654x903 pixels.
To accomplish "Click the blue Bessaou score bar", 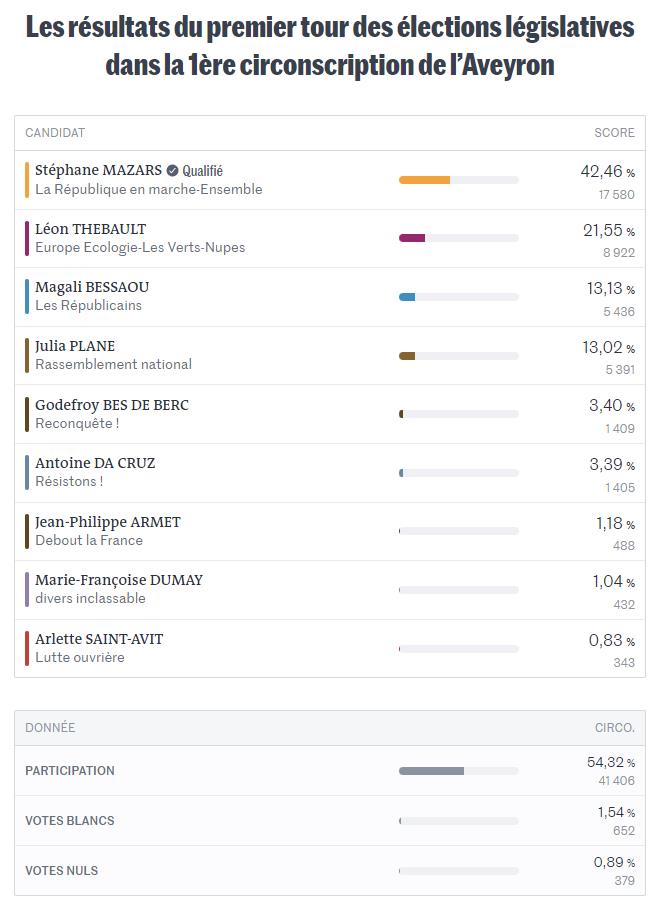I will (407, 297).
